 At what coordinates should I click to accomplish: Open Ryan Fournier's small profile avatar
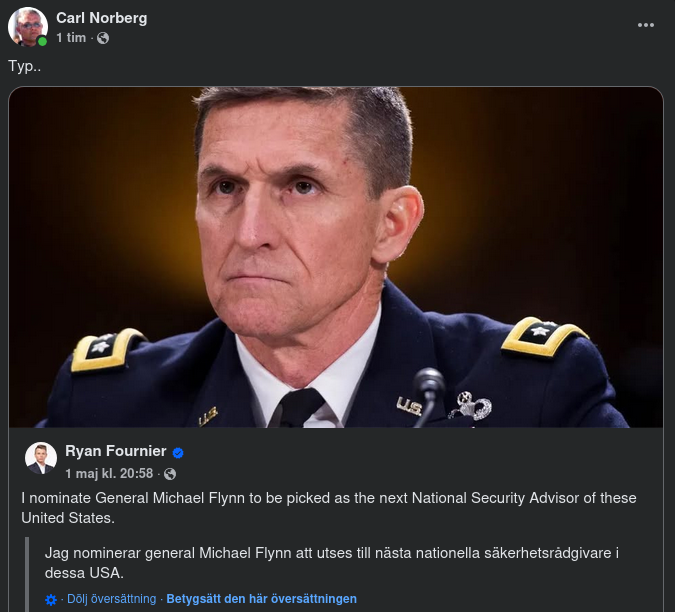point(41,458)
